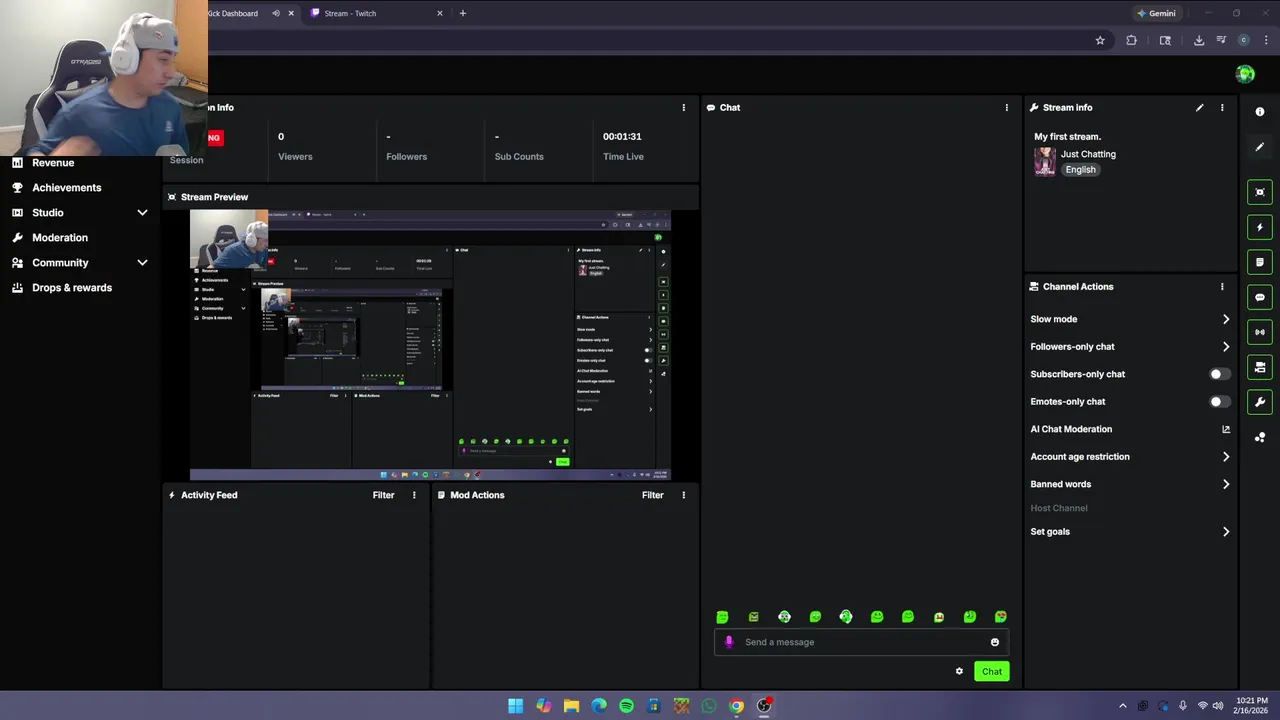This screenshot has width=1280, height=720.
Task: Send message with green Chat button
Action: click(x=992, y=671)
